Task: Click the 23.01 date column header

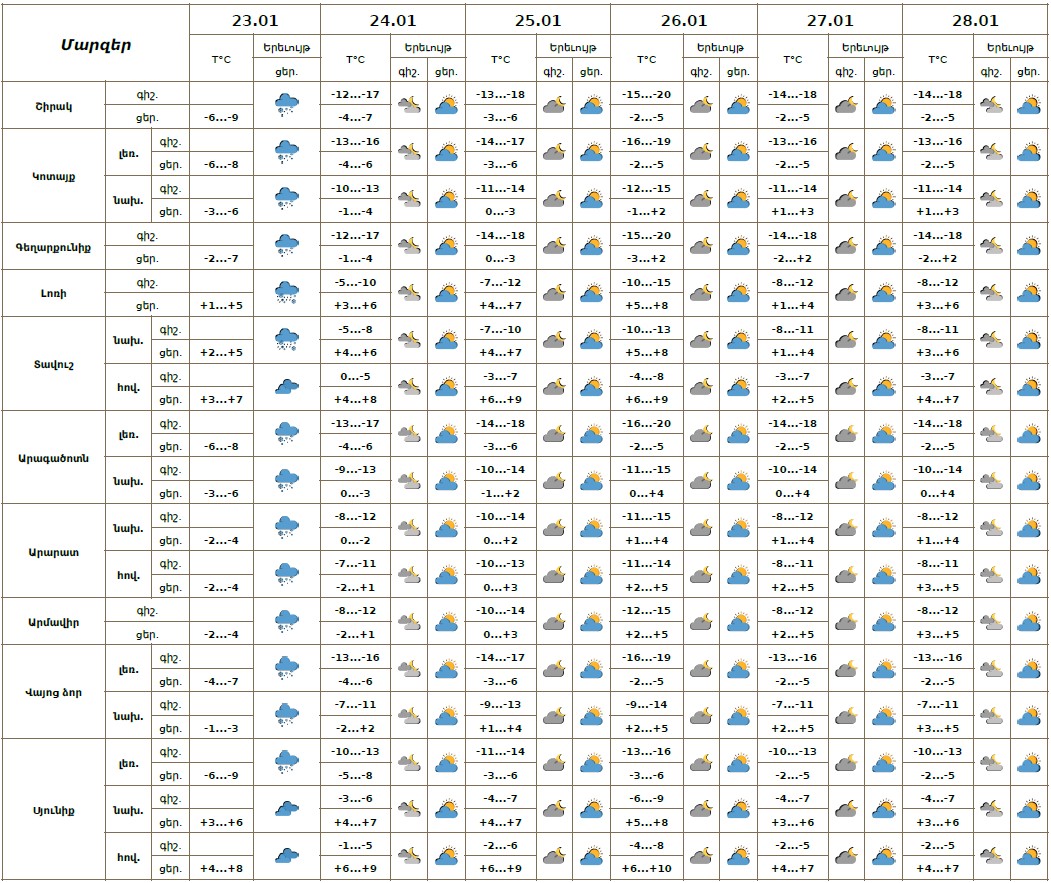Action: 255,20
